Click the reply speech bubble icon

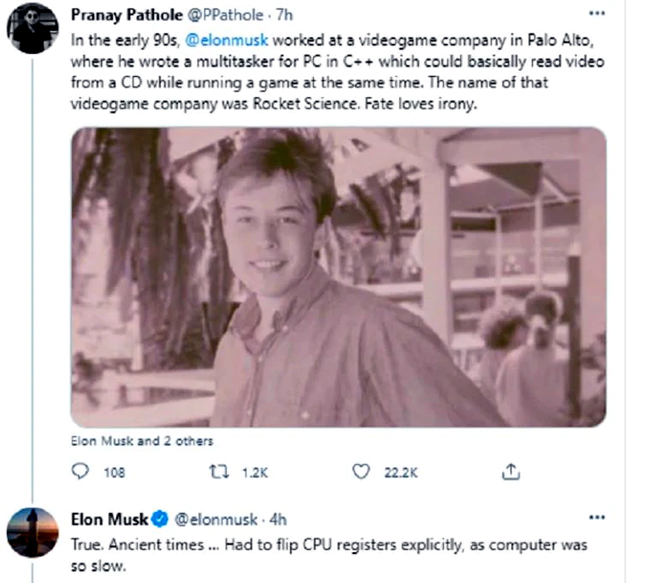tap(81, 471)
